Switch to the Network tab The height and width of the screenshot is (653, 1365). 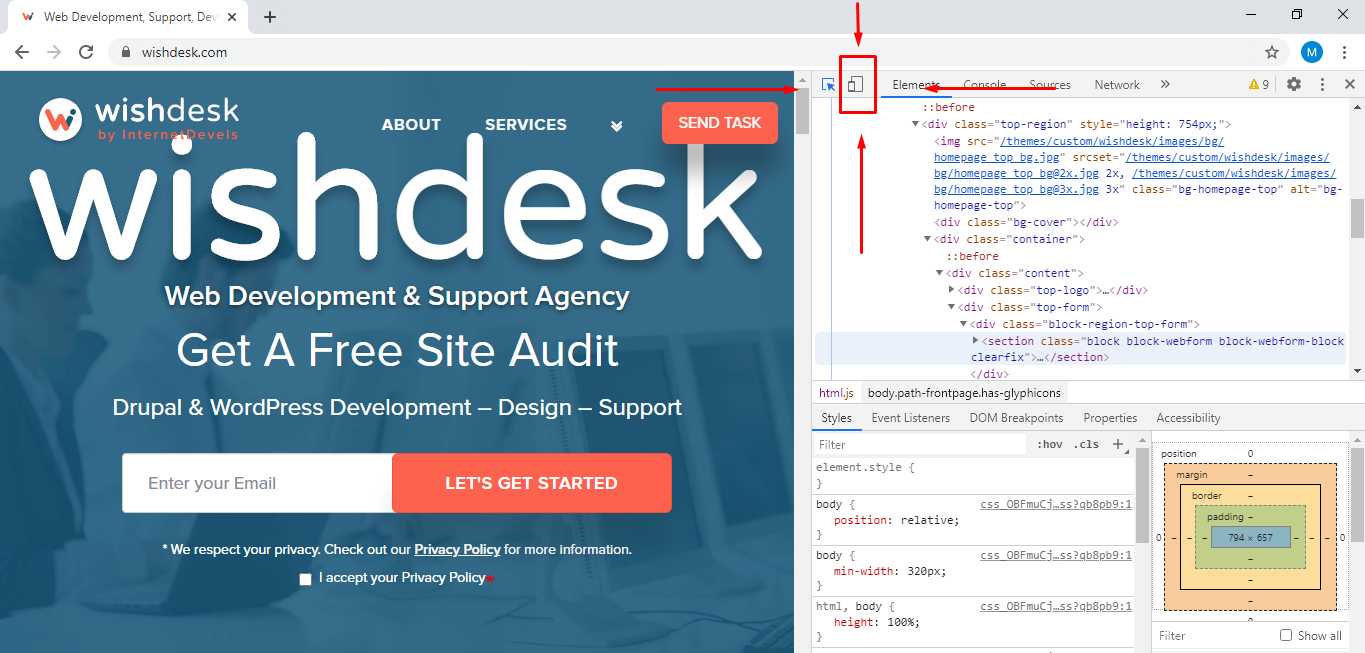[1117, 85]
